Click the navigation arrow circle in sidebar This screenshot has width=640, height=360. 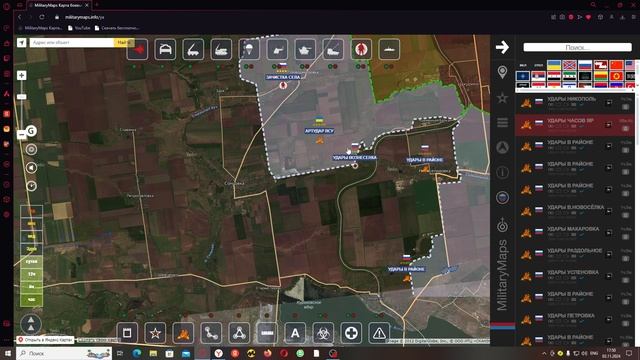tap(502, 147)
